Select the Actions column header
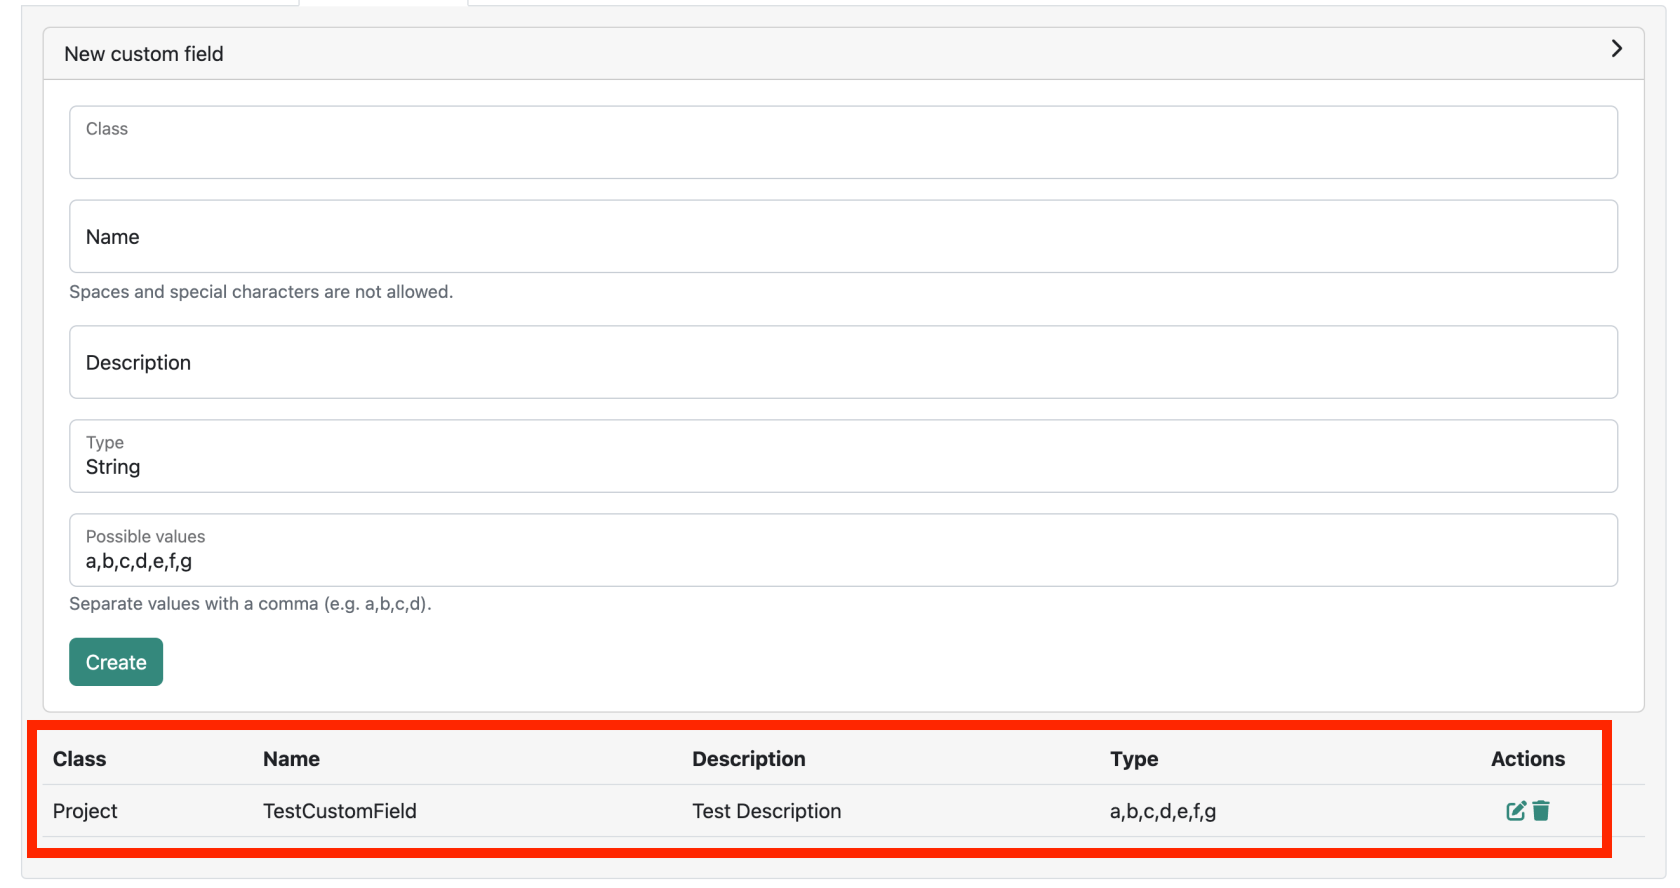Viewport: 1680px width, 888px height. tap(1528, 759)
